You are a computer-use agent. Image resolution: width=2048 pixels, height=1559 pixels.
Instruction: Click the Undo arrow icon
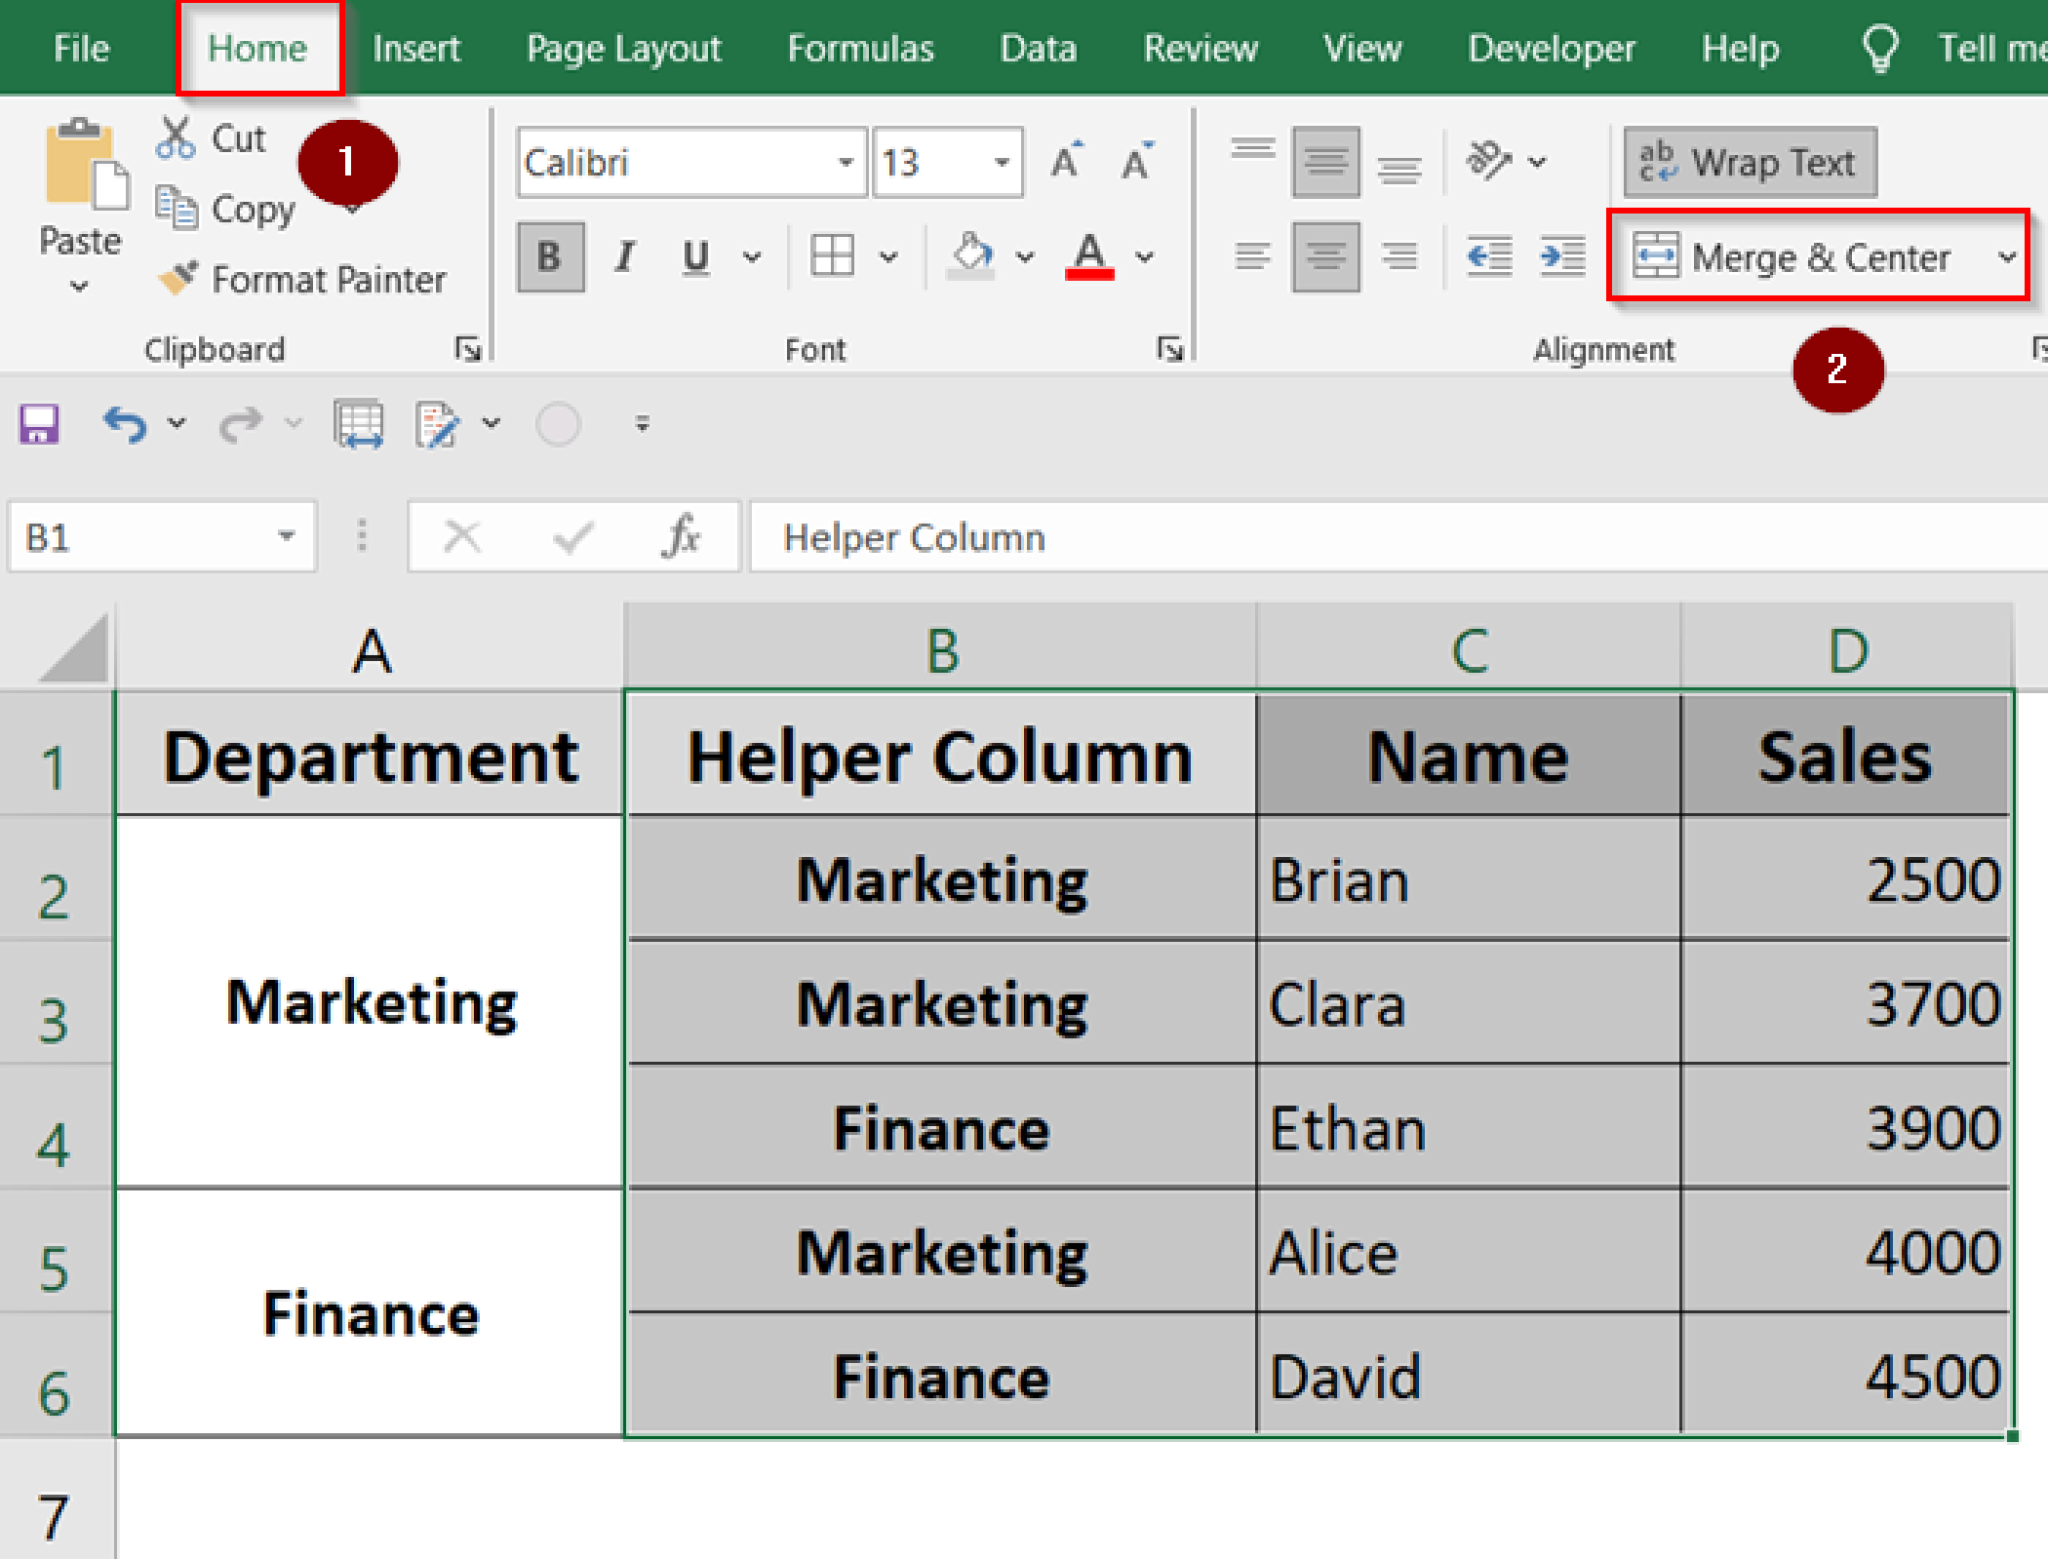(x=125, y=425)
